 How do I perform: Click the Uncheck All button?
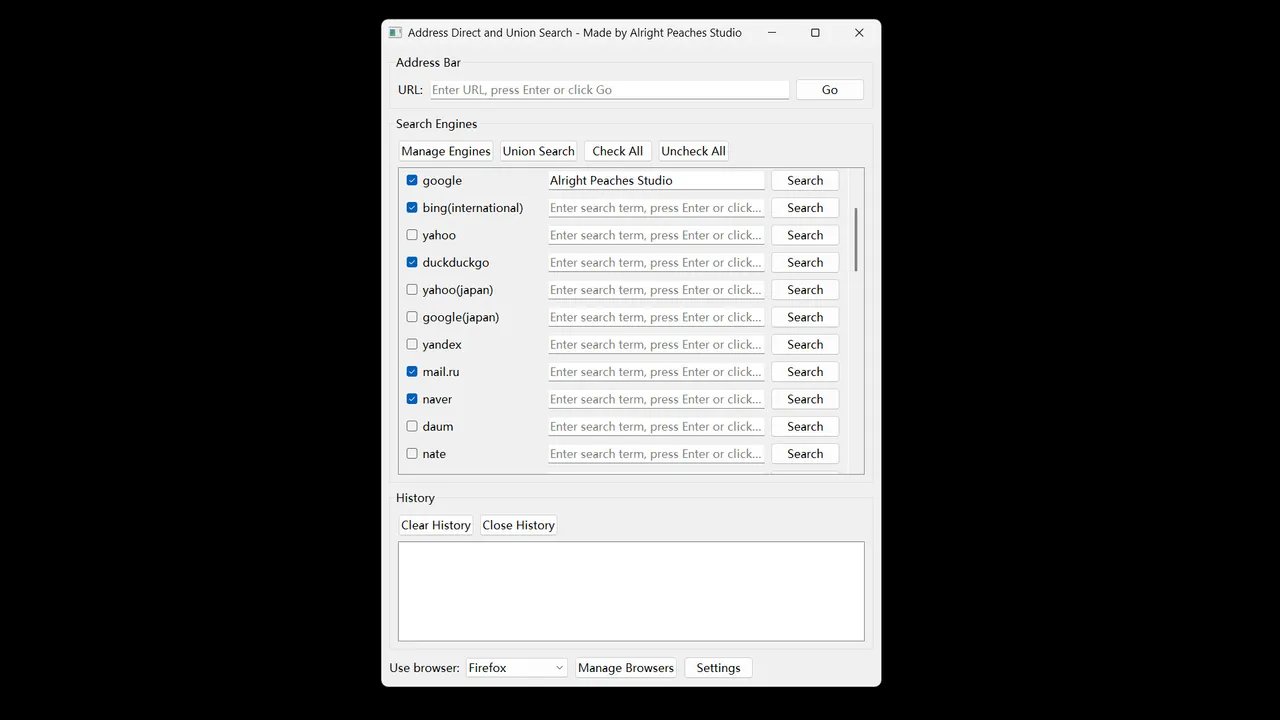[693, 151]
